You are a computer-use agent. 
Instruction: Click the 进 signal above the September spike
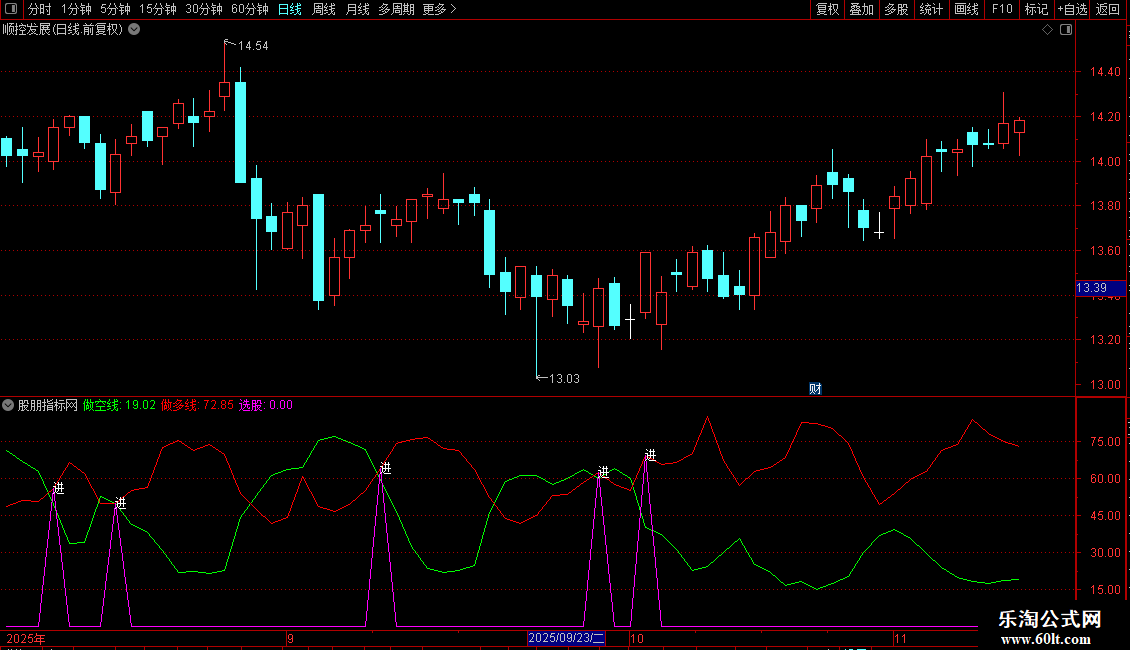point(386,468)
